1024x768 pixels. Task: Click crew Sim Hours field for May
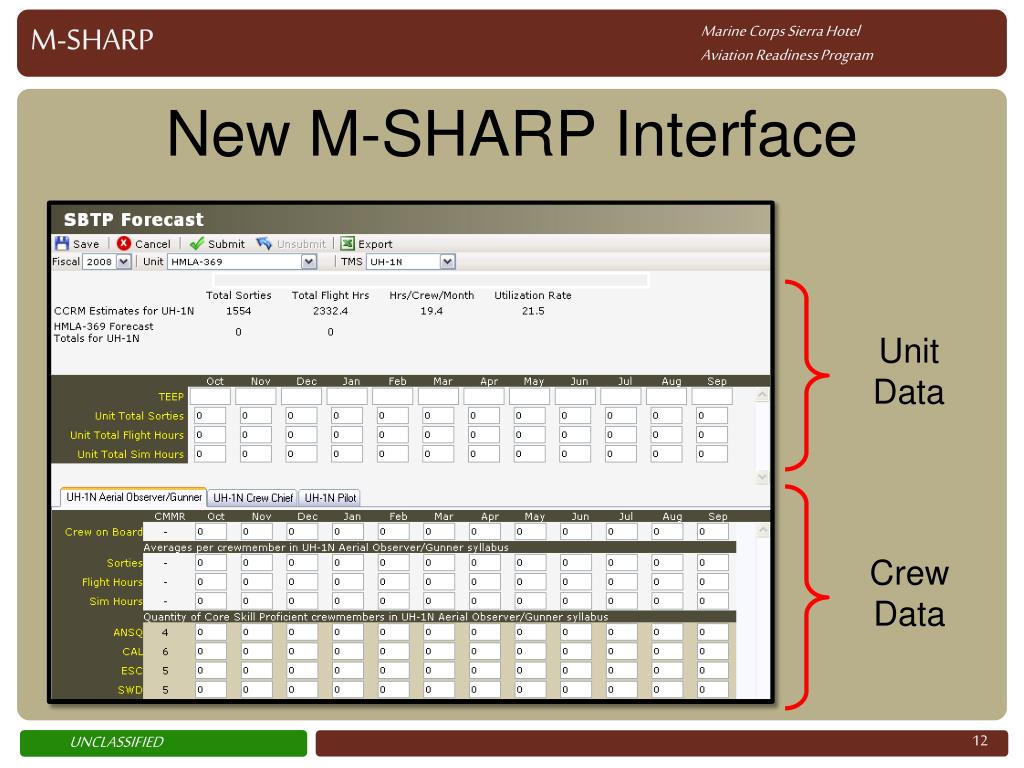point(530,601)
